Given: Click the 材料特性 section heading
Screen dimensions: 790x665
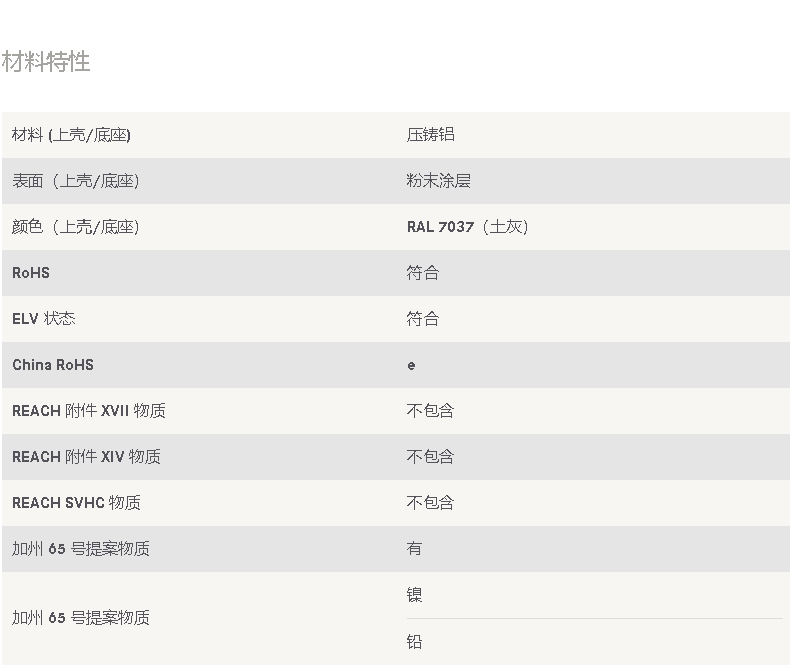Looking at the screenshot, I should click(46, 61).
